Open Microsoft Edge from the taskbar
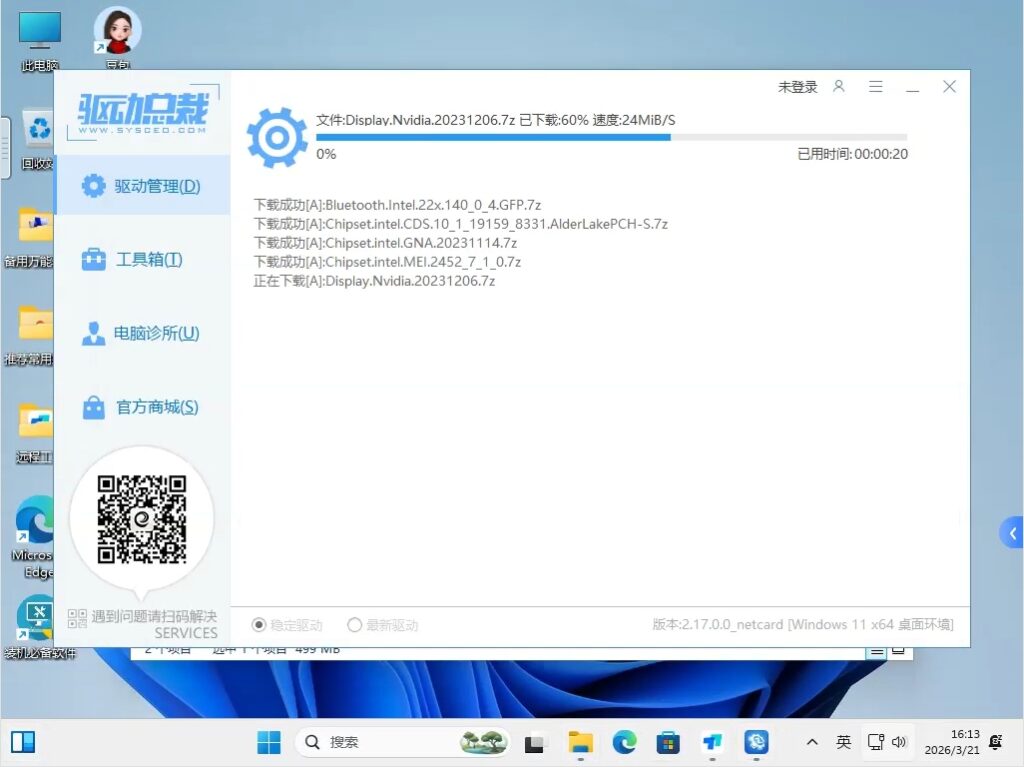This screenshot has width=1024, height=767. click(625, 742)
